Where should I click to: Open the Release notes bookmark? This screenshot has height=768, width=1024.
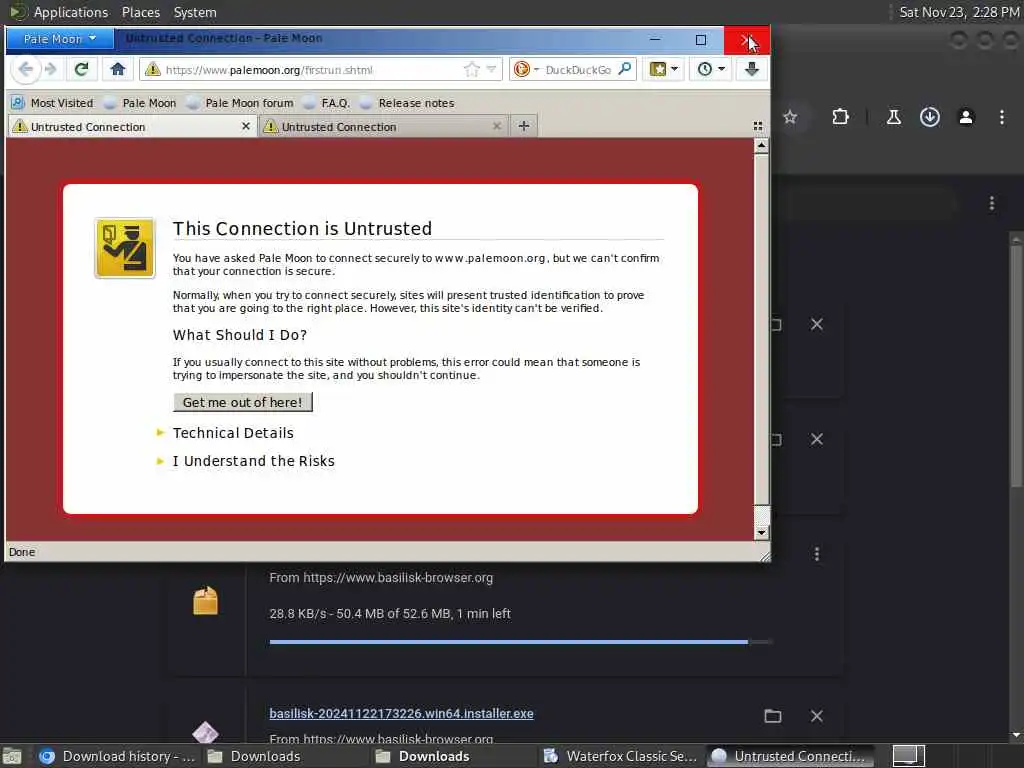[407, 103]
